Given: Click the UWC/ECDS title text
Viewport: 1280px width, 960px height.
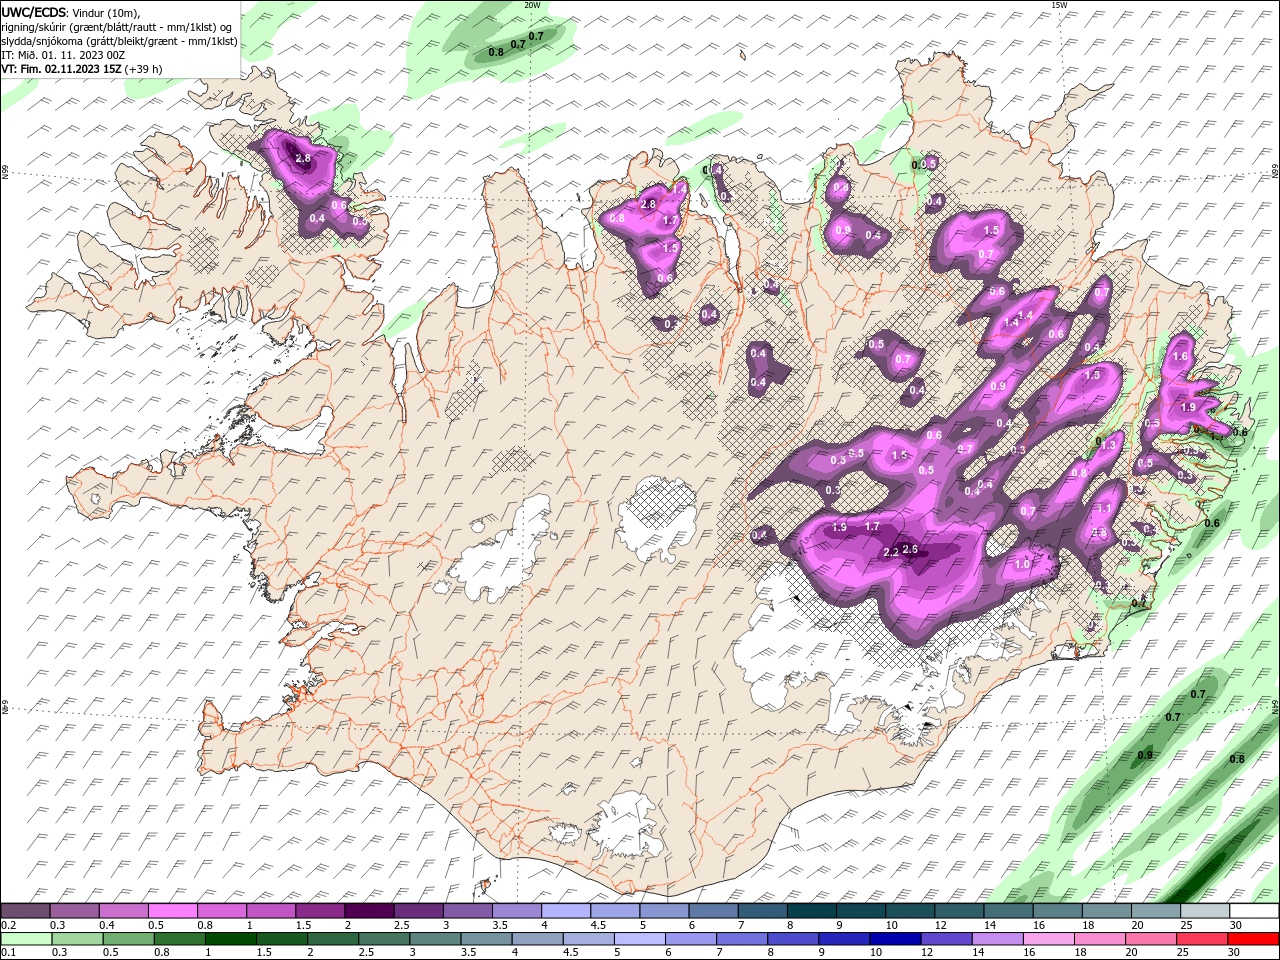Looking at the screenshot, I should click(x=35, y=12).
